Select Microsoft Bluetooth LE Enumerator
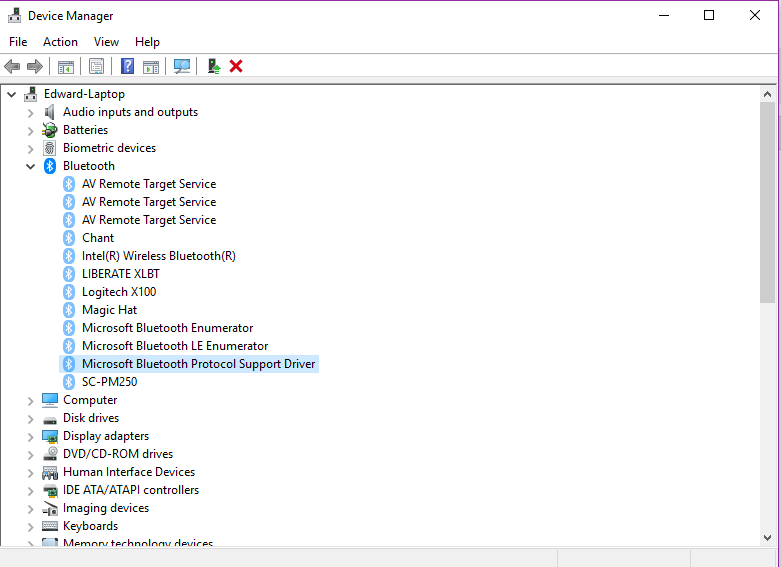This screenshot has height=567, width=781. click(175, 346)
